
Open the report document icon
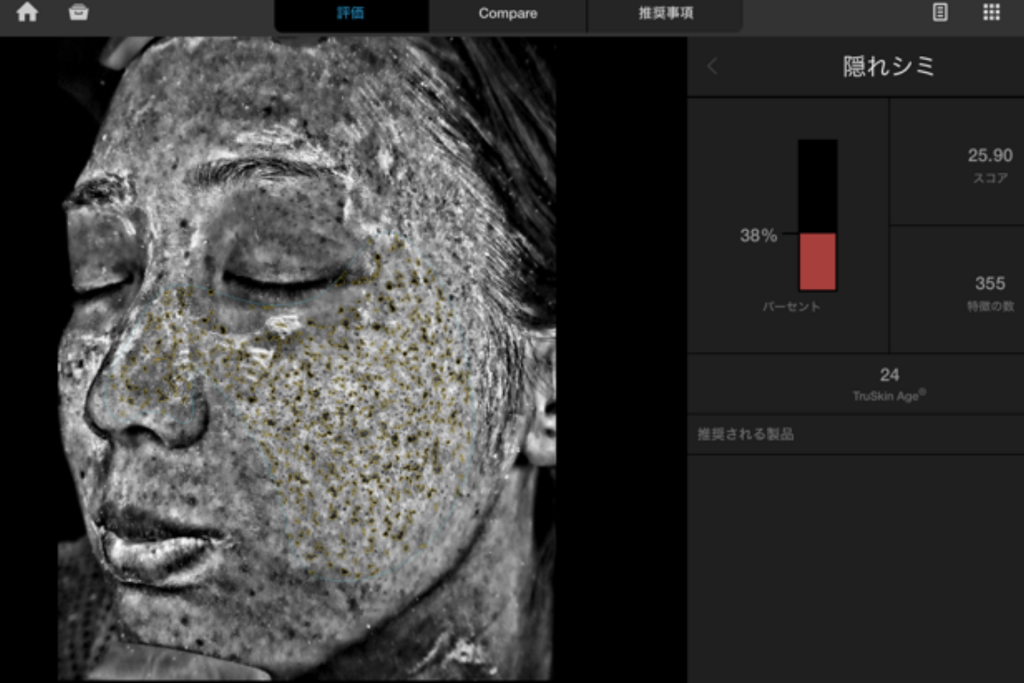940,13
